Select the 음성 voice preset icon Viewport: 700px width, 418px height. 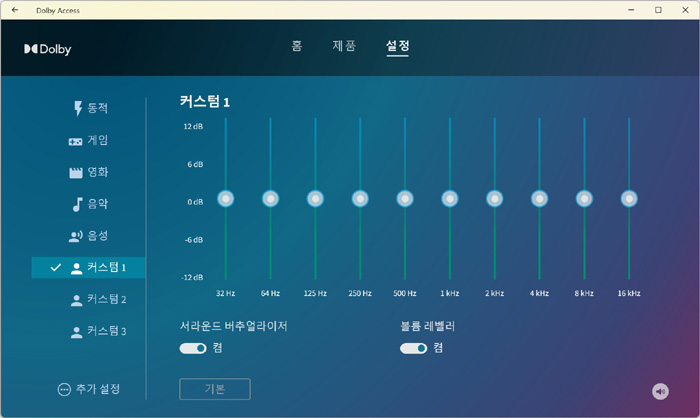point(76,236)
